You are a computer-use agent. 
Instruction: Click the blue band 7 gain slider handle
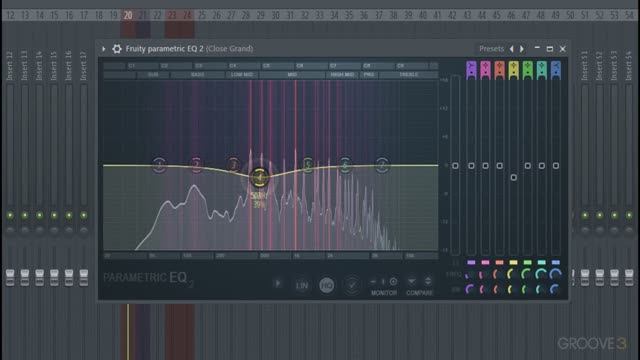point(556,166)
